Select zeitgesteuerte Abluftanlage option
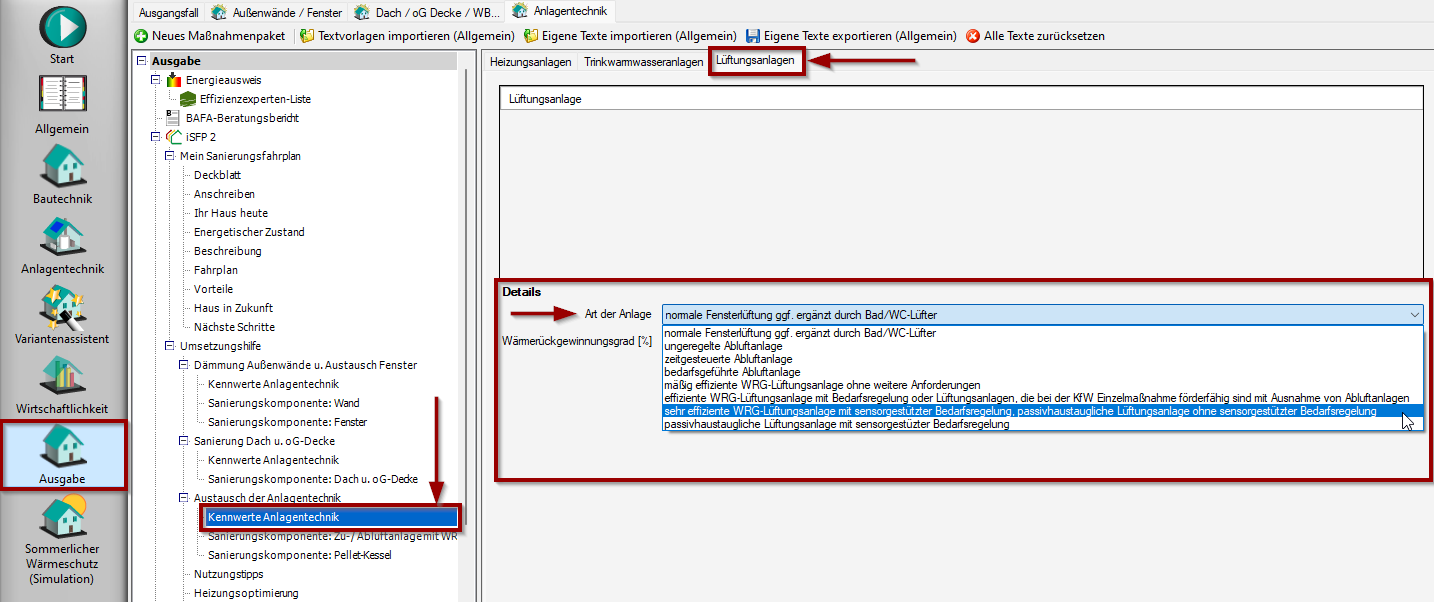1434x602 pixels. pyautogui.click(x=728, y=359)
